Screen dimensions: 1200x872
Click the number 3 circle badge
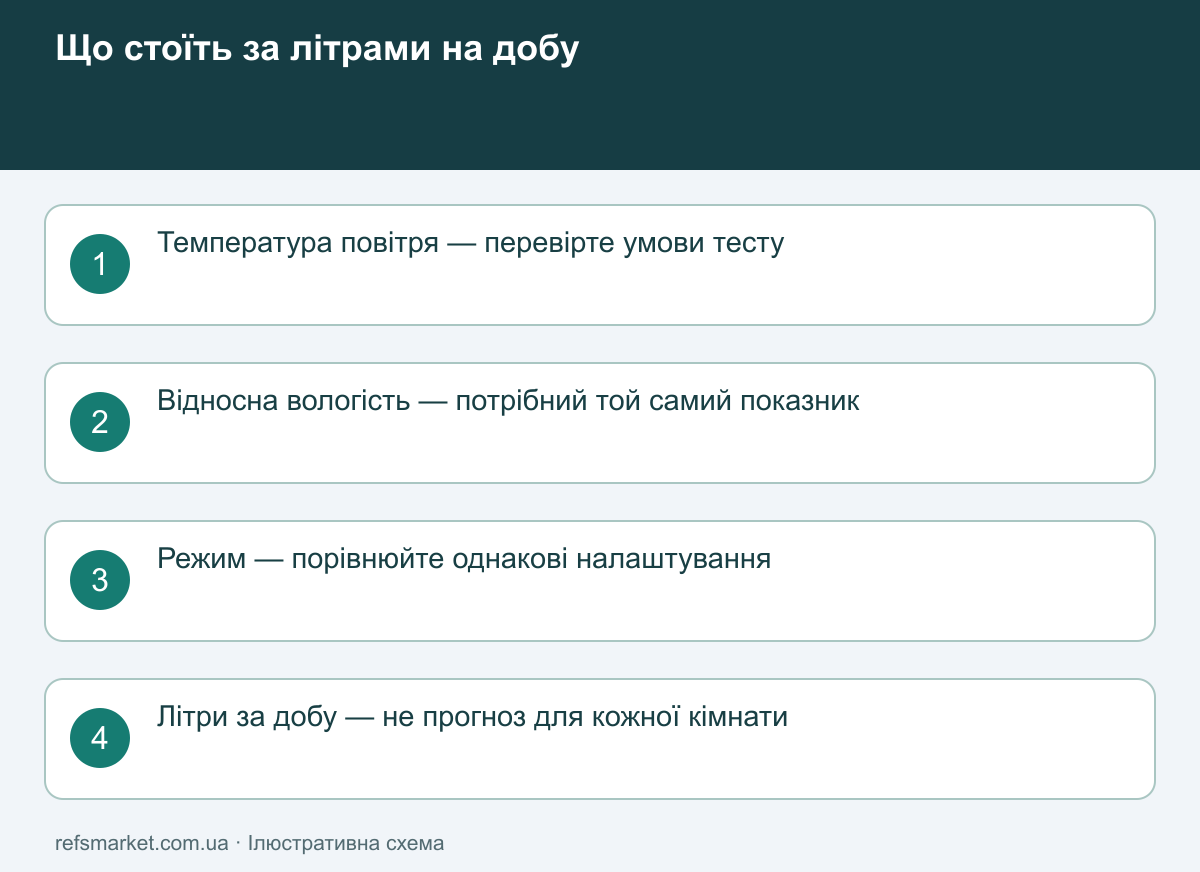100,580
